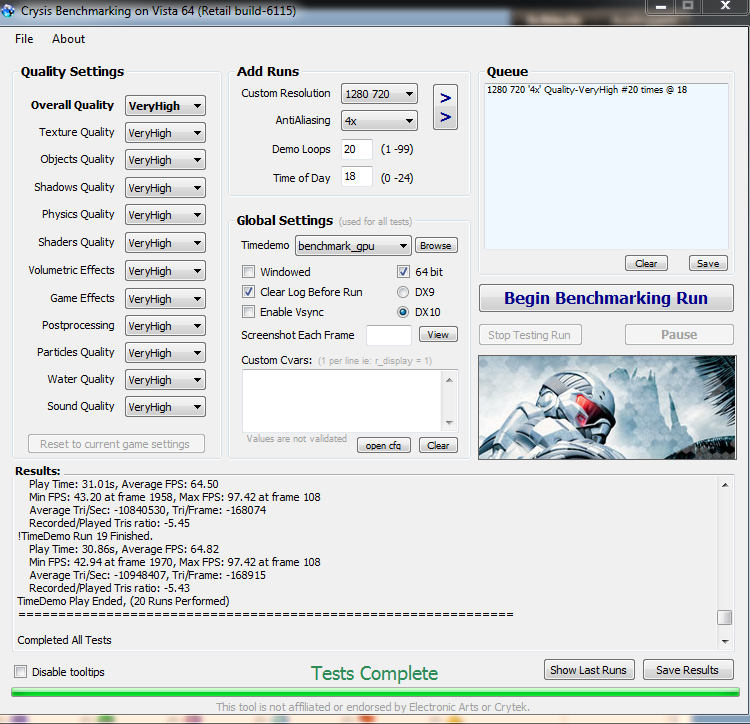Click View button for screenshots

click(438, 334)
